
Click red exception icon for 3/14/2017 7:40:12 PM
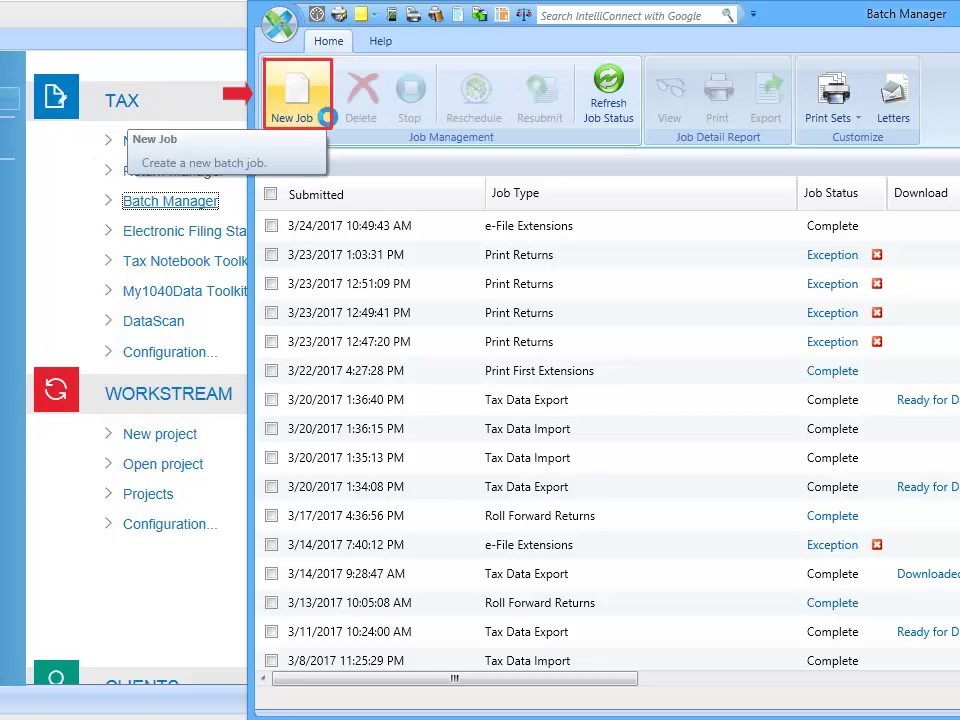click(877, 545)
